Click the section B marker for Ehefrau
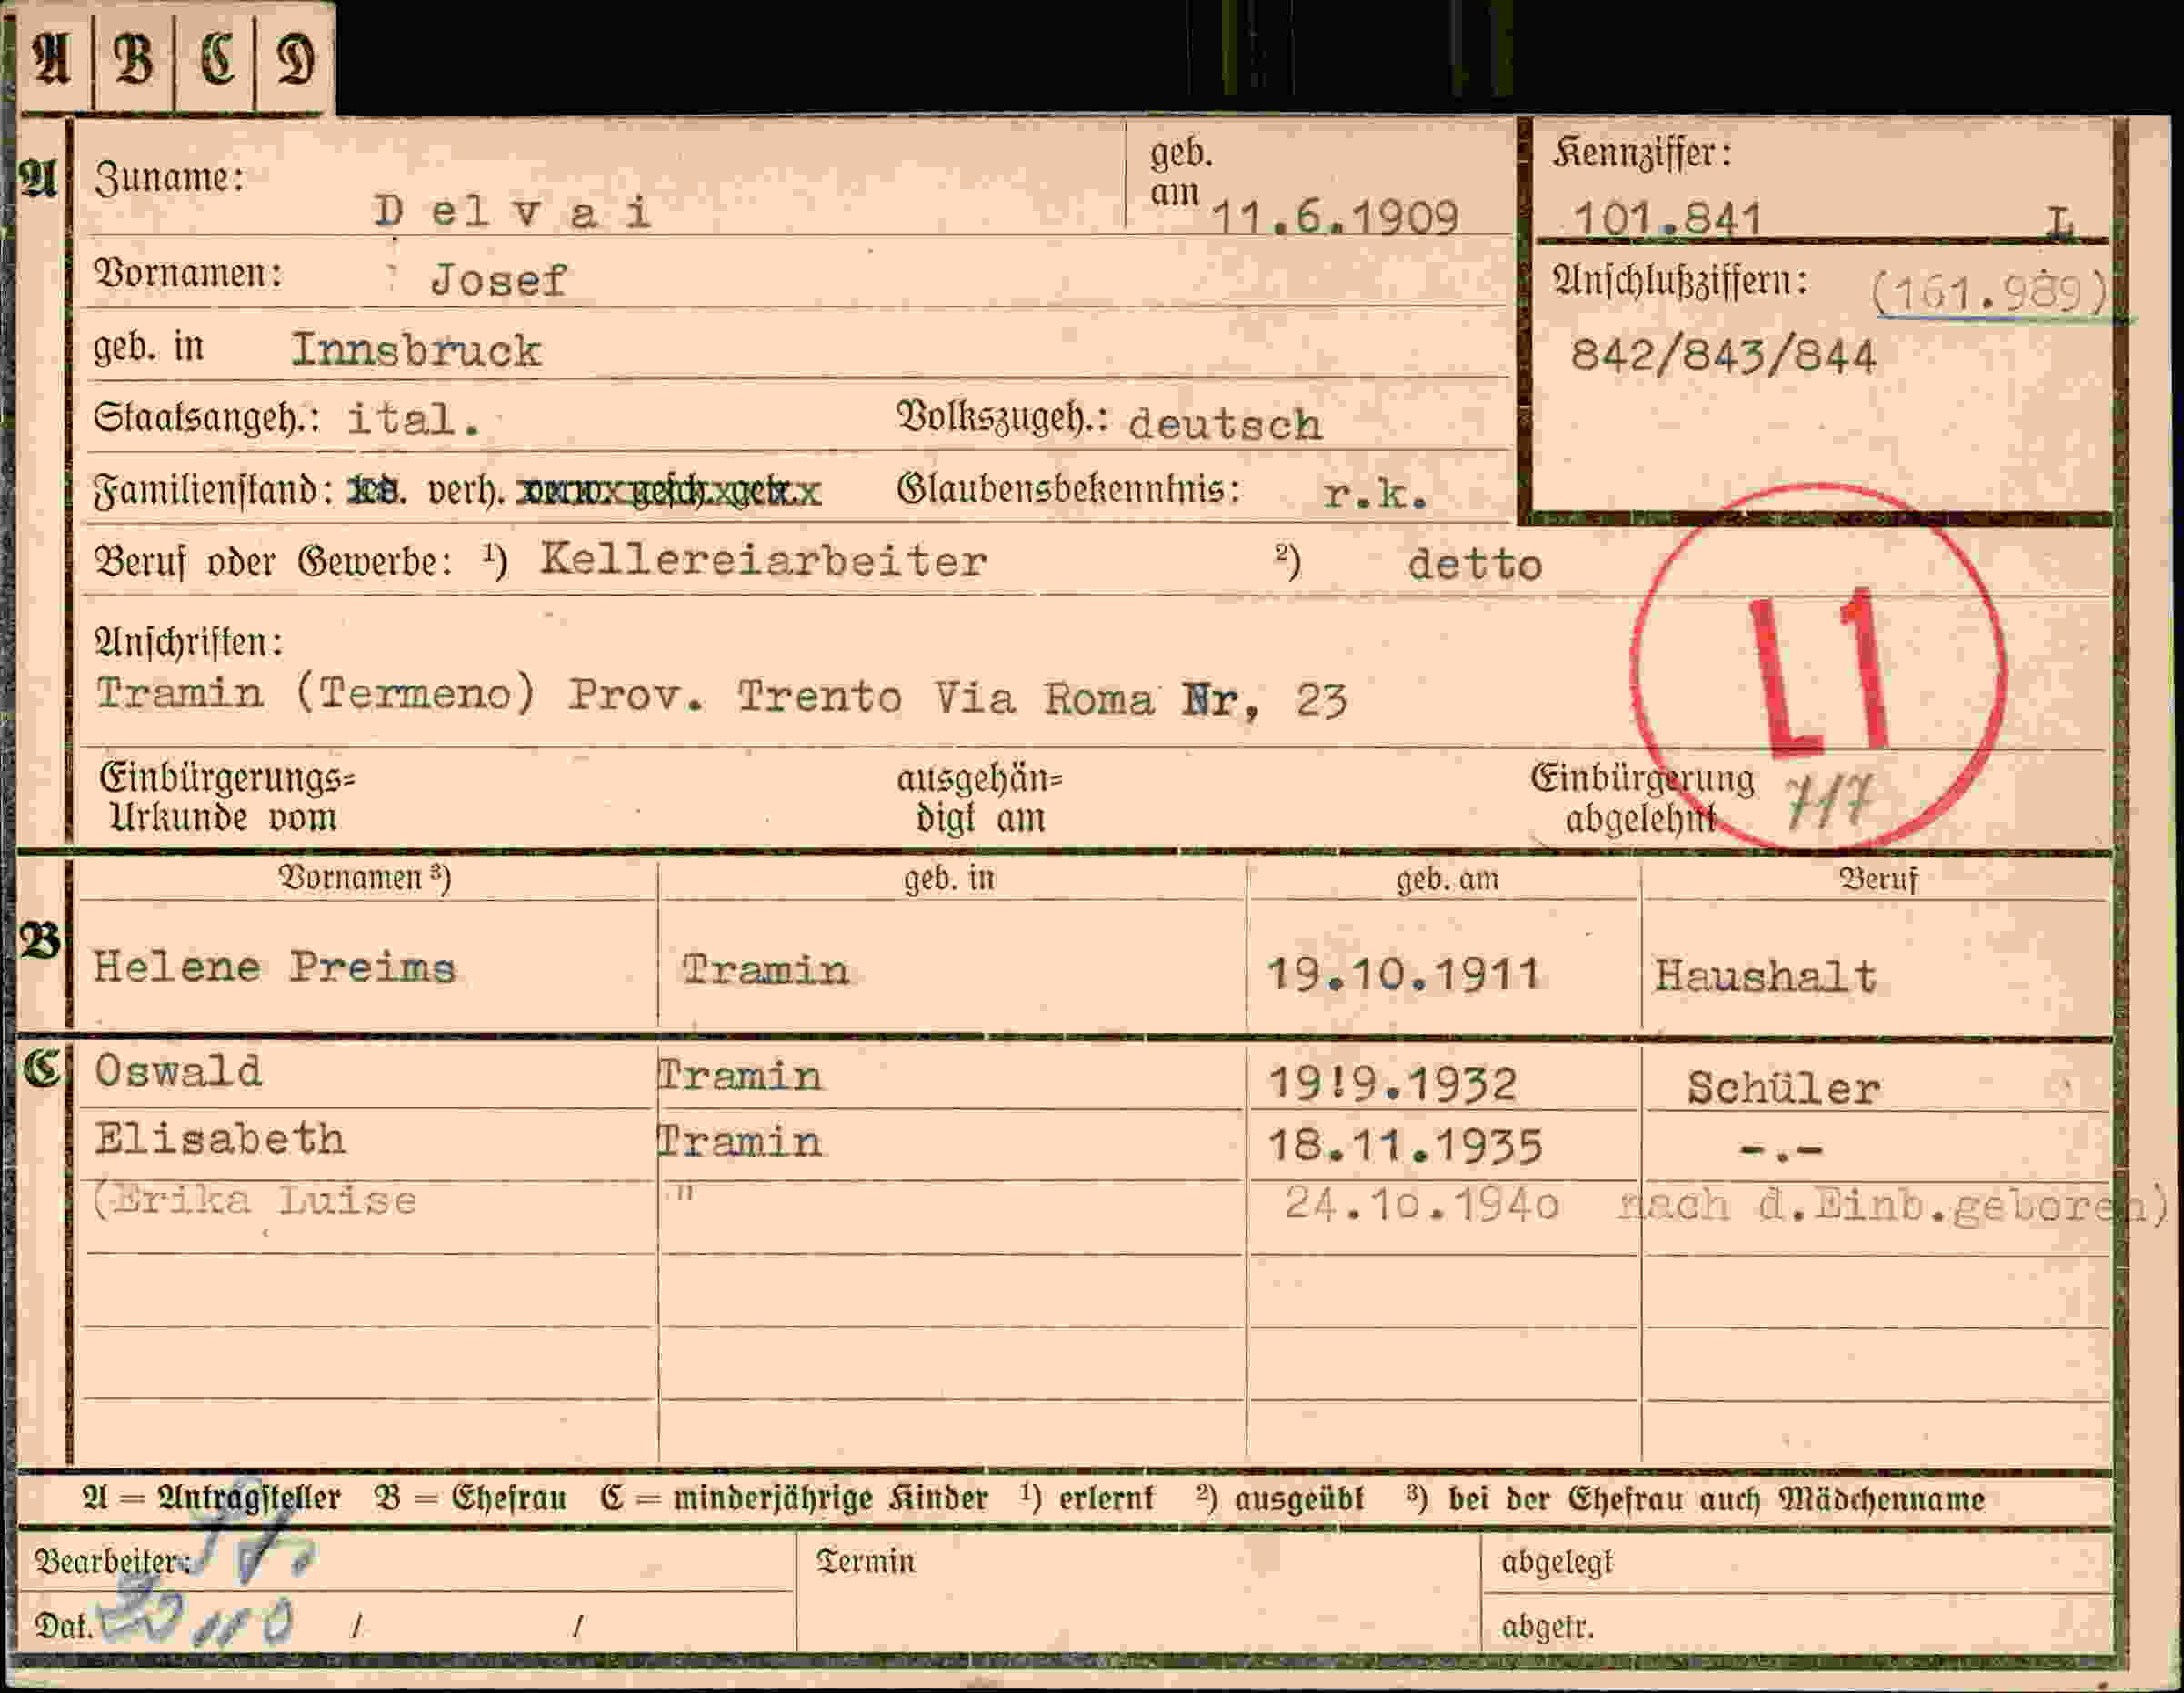This screenshot has height=1693, width=2184. (40, 940)
